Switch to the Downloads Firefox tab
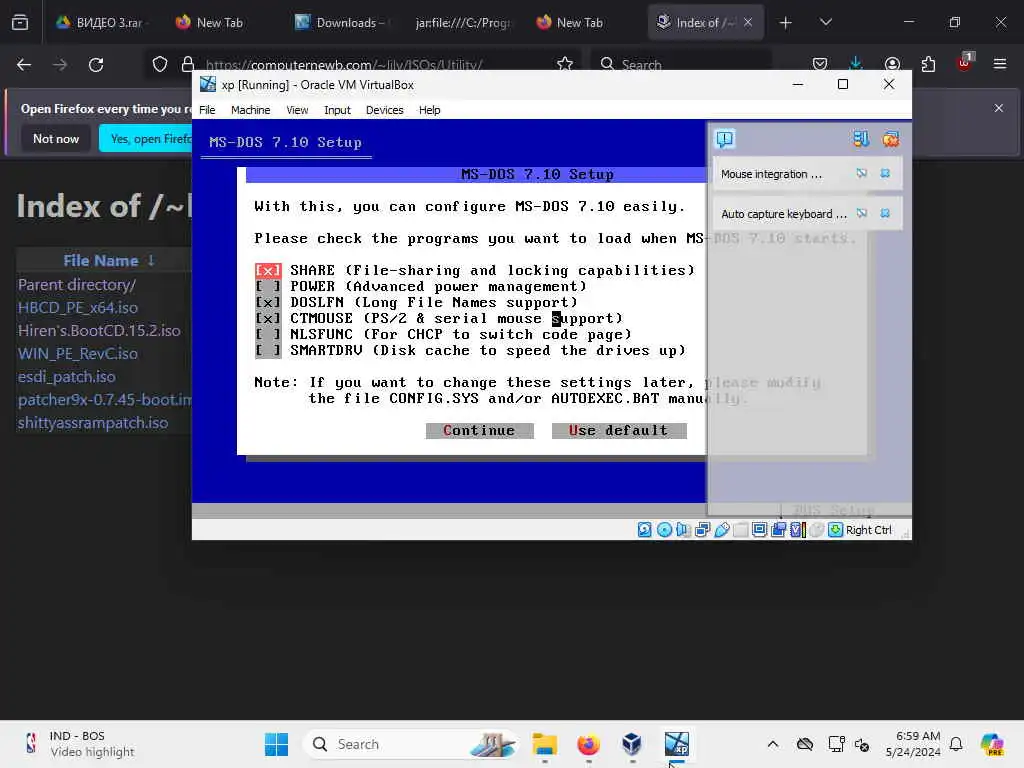 tap(341, 22)
